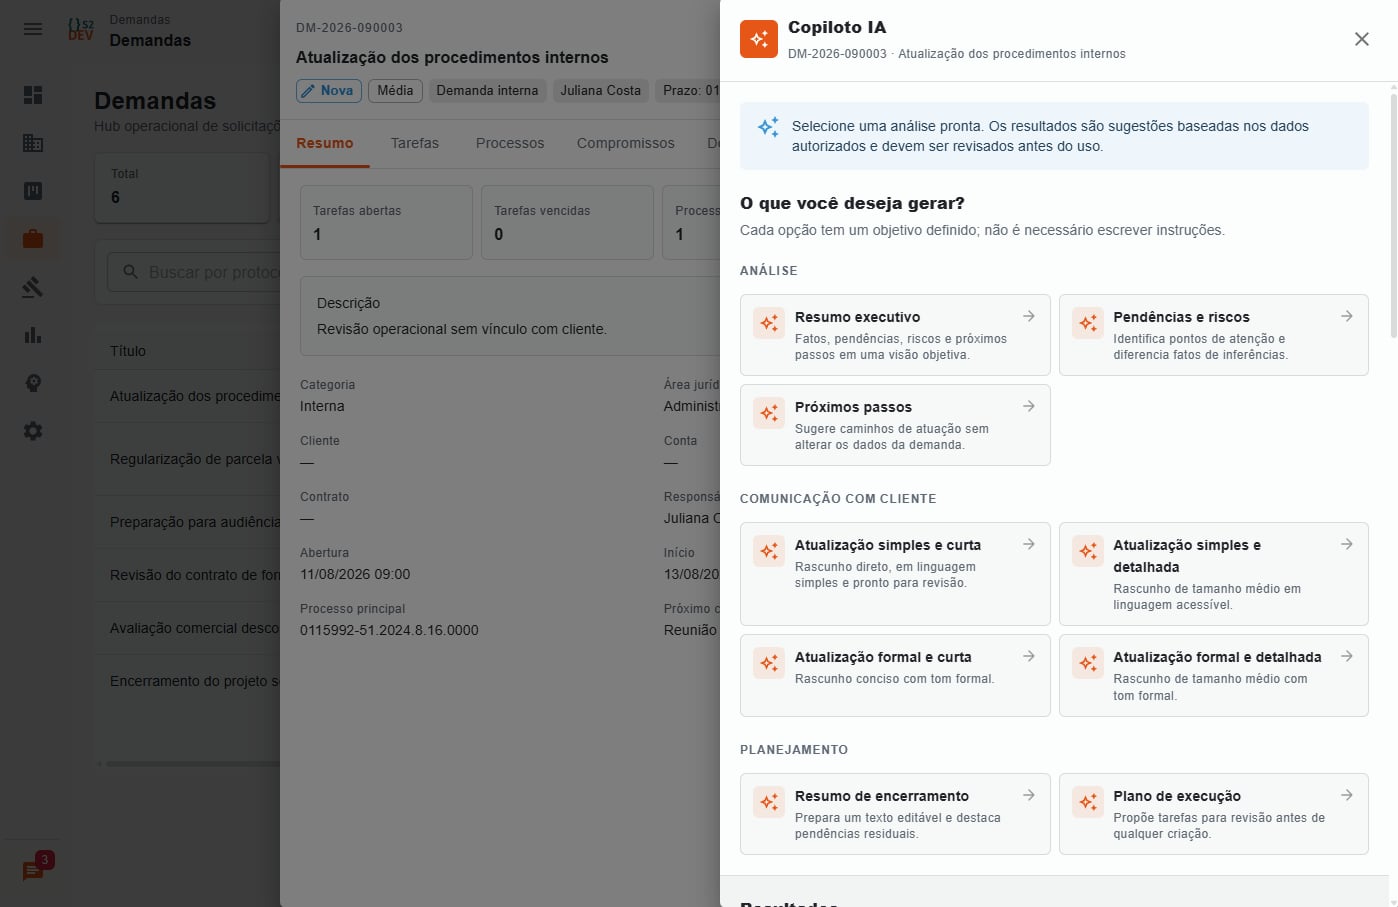Click the Nova status chip

[328, 90]
